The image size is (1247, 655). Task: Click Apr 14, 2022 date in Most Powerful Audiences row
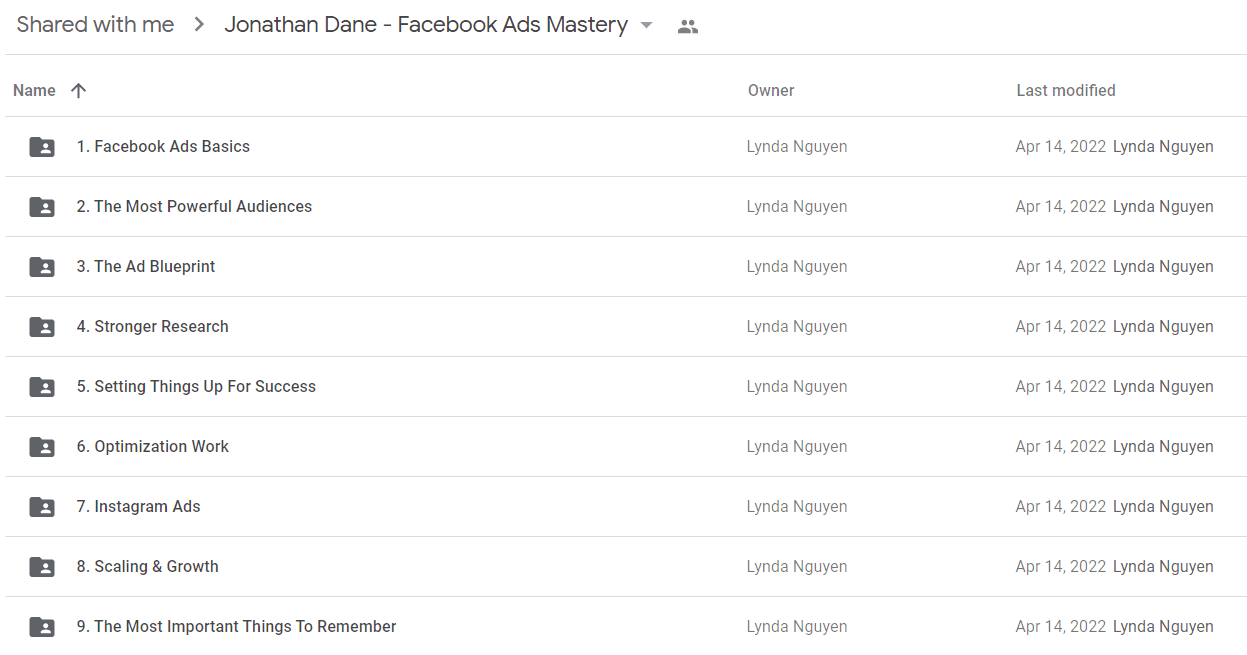tap(1061, 206)
